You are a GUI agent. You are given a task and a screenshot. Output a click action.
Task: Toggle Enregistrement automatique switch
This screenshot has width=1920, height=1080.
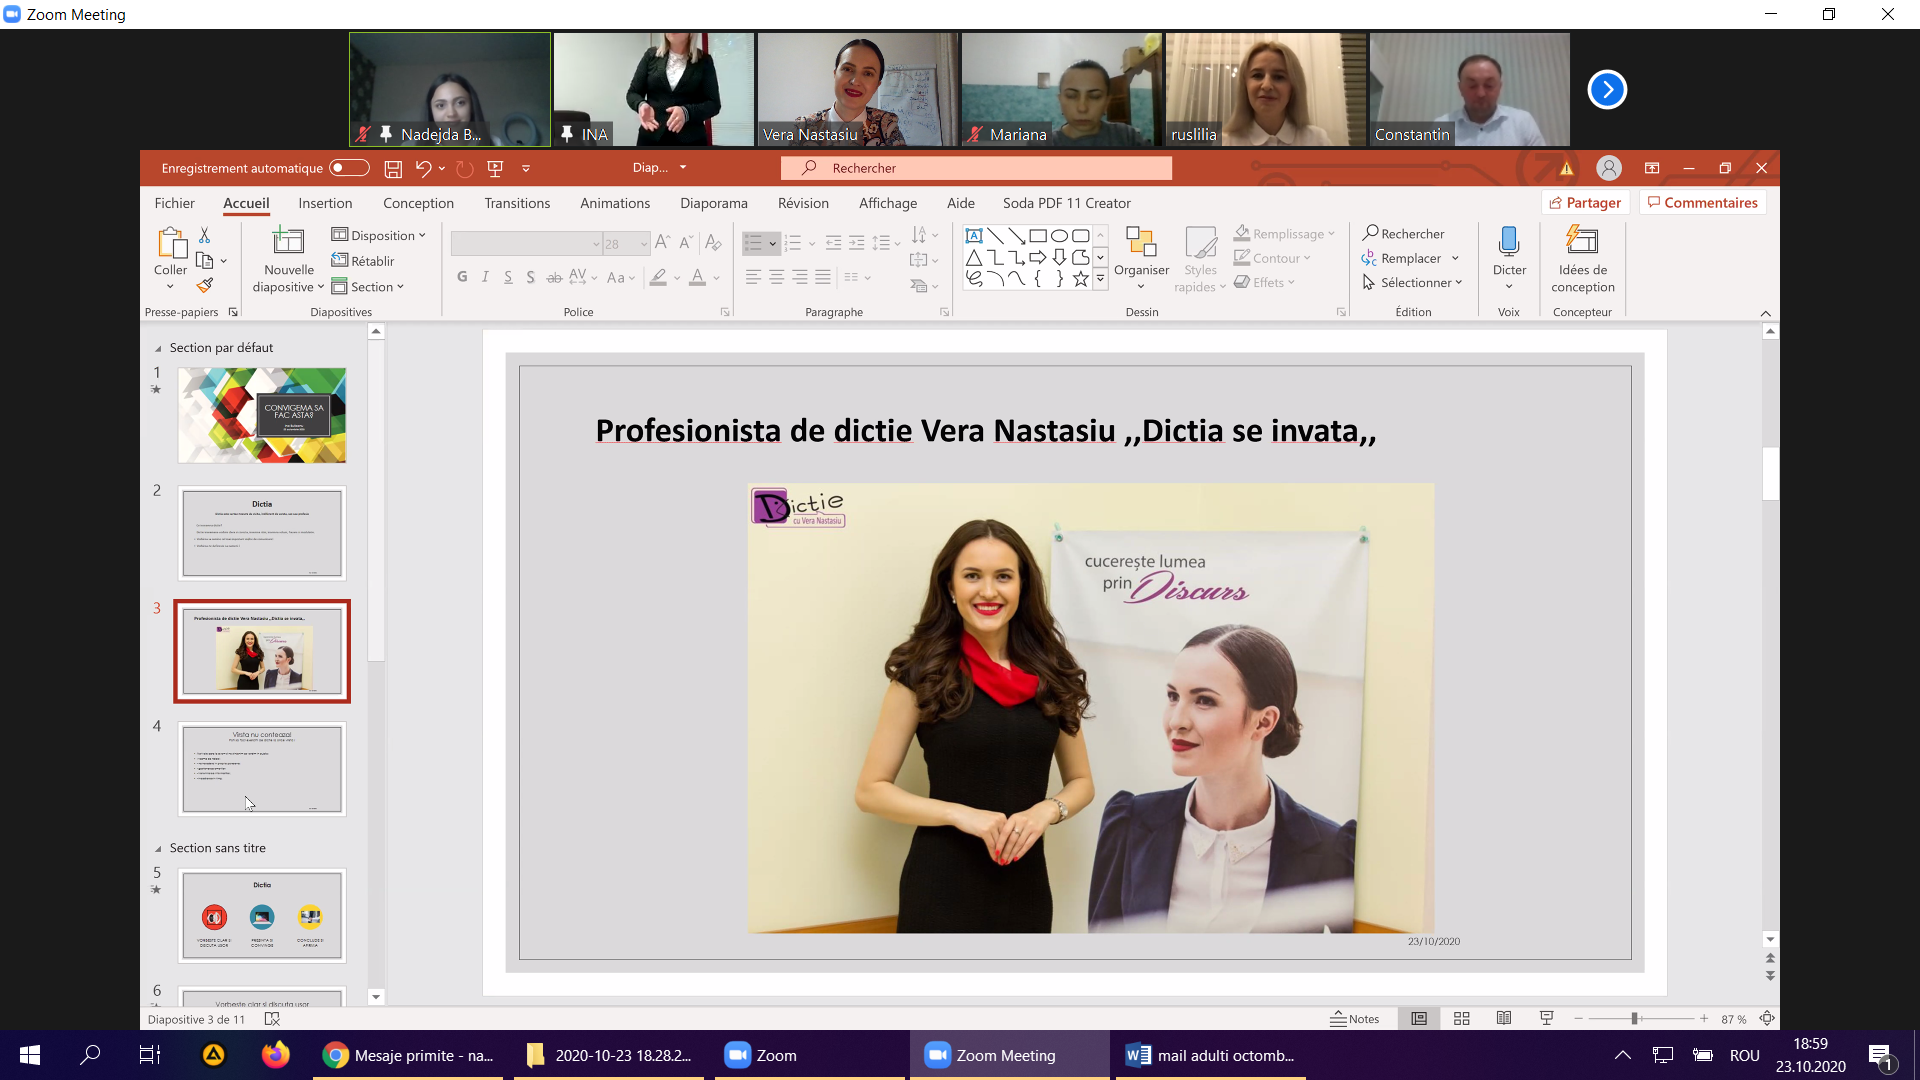349,168
